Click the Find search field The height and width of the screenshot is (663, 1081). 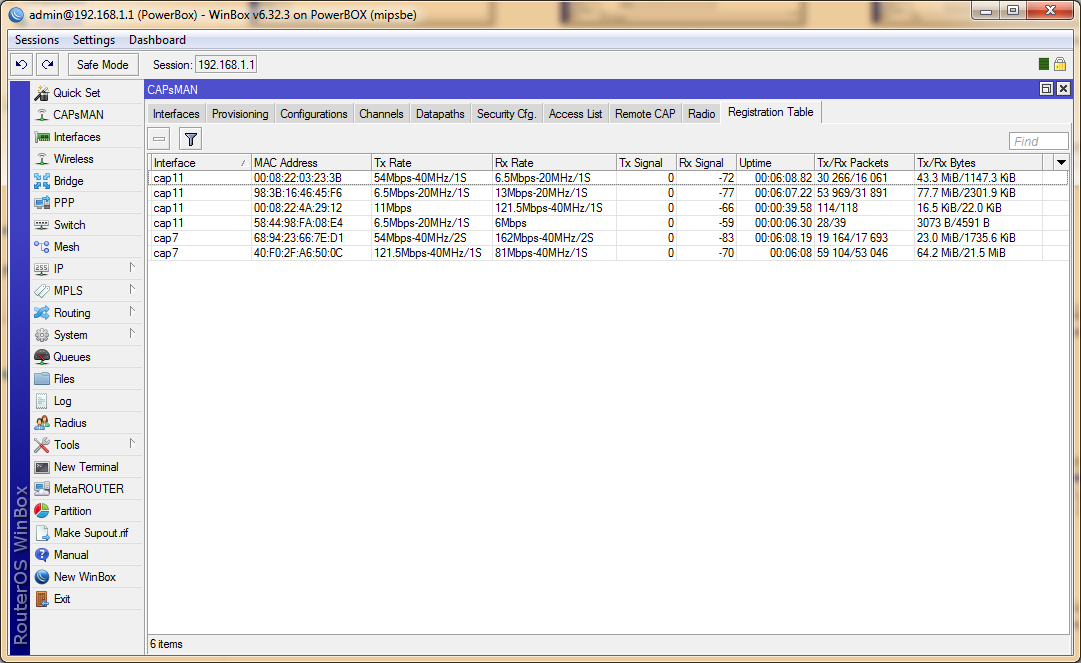click(1038, 141)
